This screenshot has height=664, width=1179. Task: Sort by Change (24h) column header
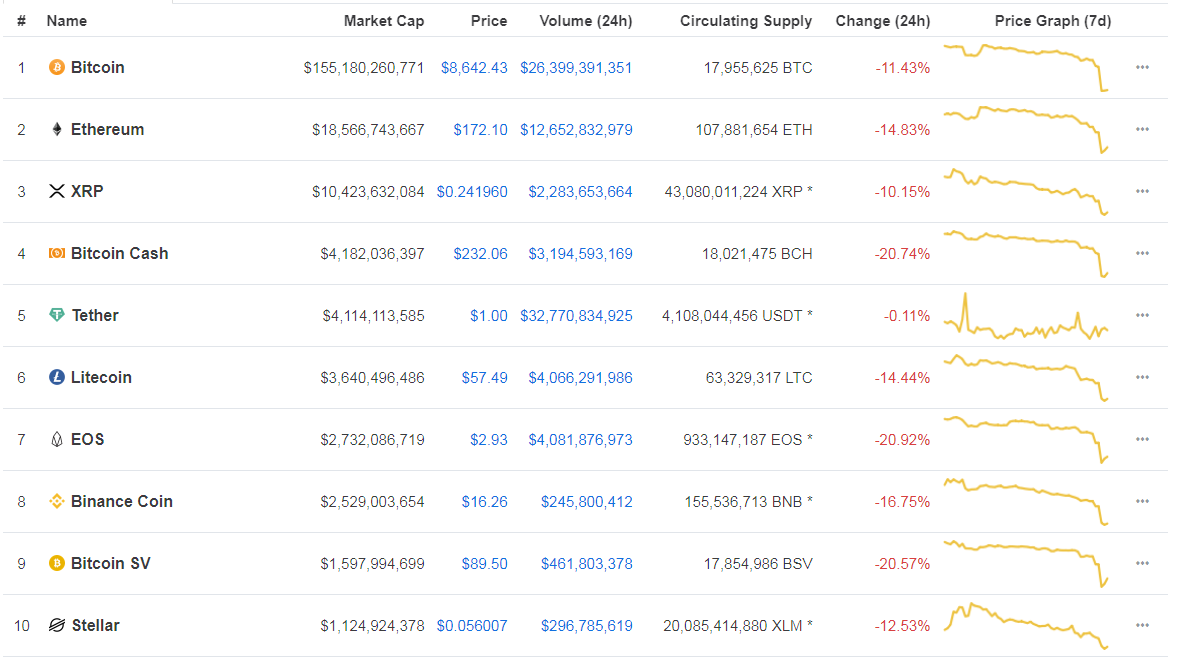point(883,21)
